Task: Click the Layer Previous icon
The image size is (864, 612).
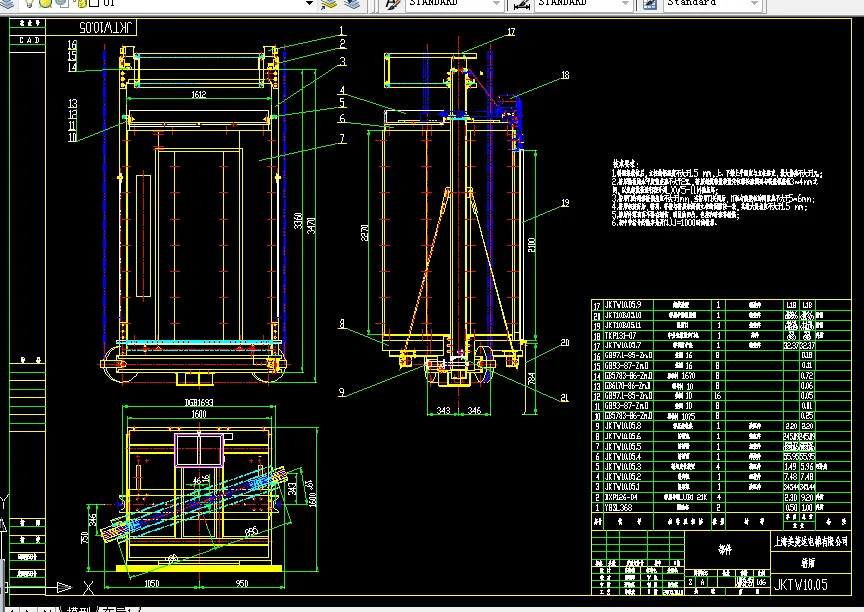Action: coord(352,4)
